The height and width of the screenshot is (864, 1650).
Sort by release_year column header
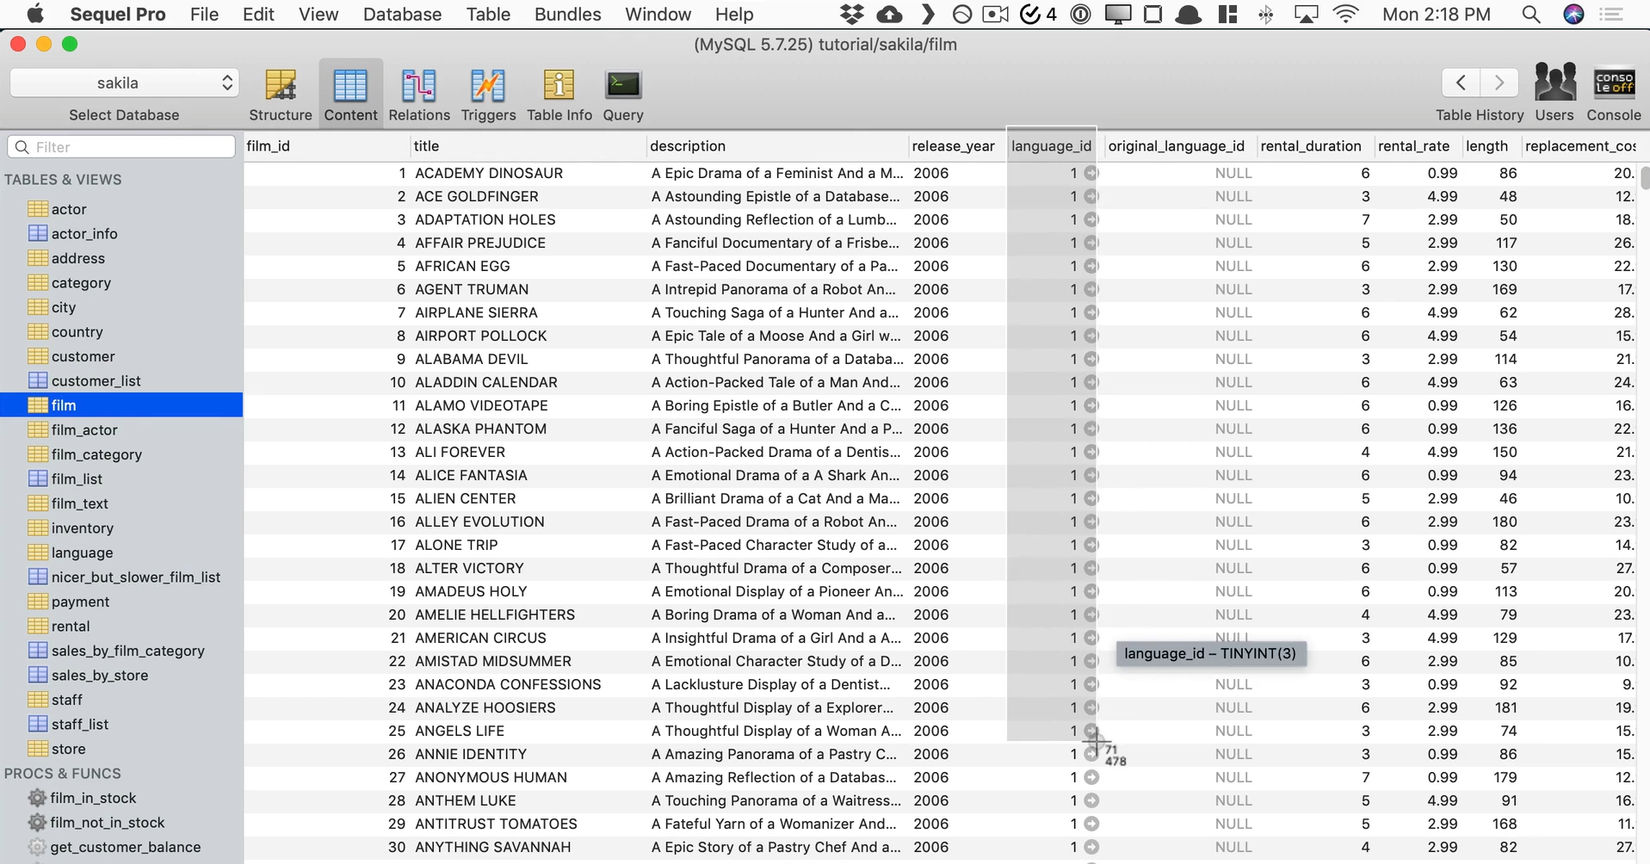tap(956, 146)
